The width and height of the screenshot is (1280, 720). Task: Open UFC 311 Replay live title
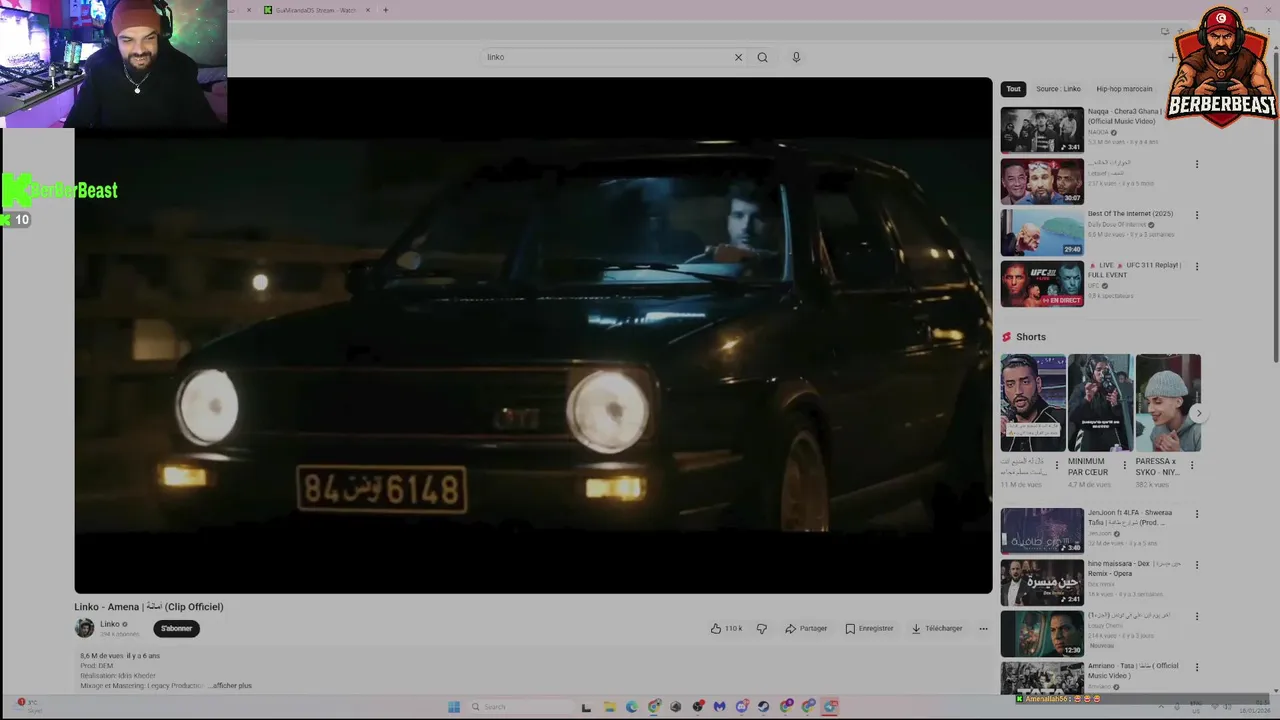(x=1135, y=270)
